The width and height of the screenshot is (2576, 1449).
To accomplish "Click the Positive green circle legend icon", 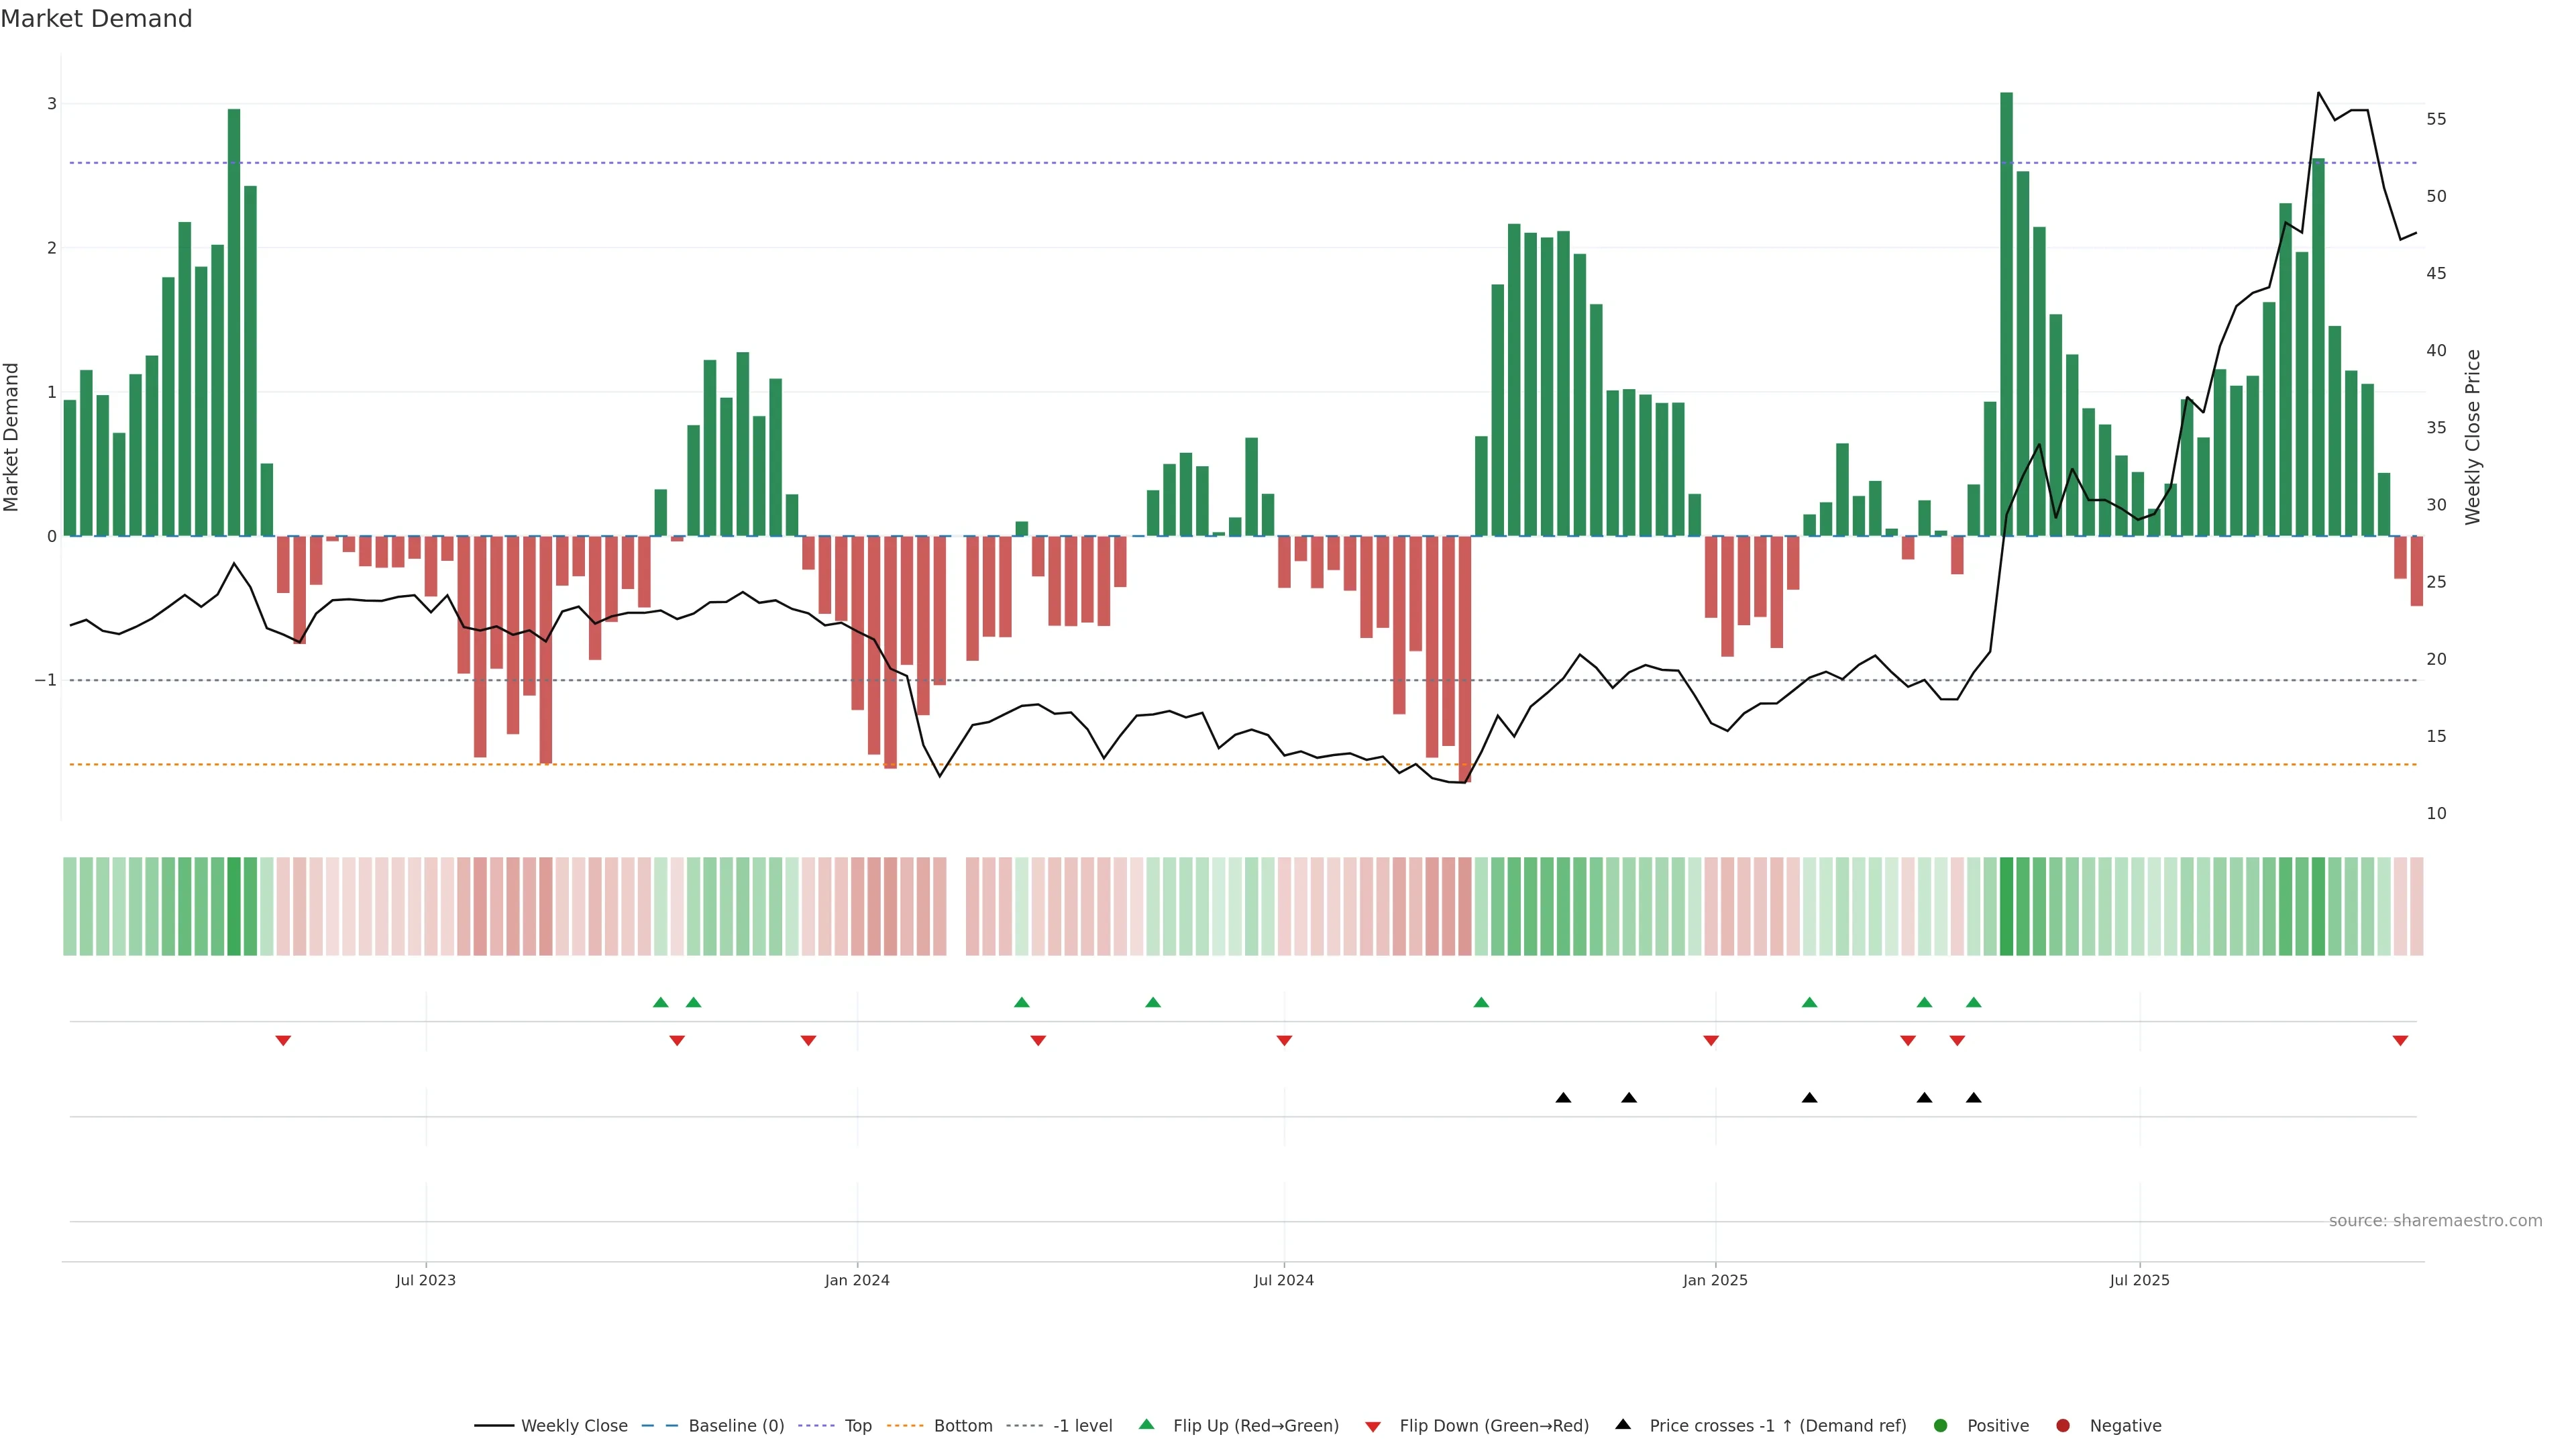I will coord(1941,1426).
